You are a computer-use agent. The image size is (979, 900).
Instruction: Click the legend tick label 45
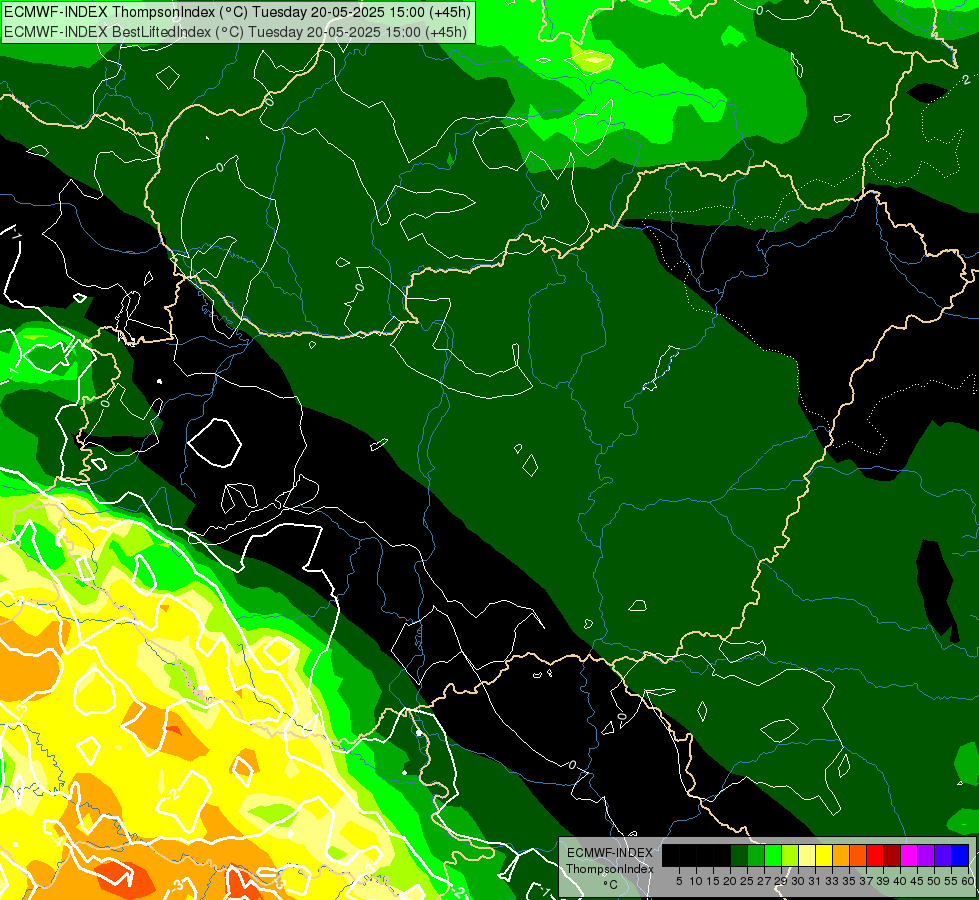pos(918,881)
